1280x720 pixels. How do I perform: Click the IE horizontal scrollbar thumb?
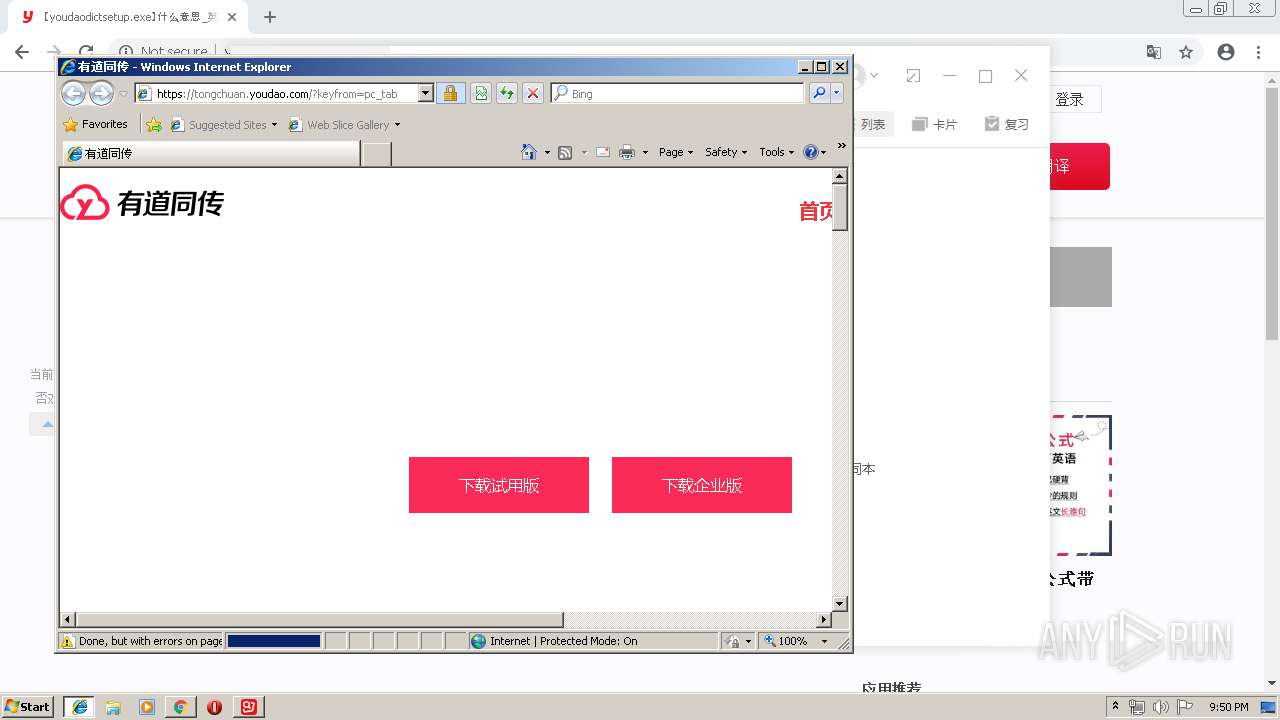click(319, 620)
